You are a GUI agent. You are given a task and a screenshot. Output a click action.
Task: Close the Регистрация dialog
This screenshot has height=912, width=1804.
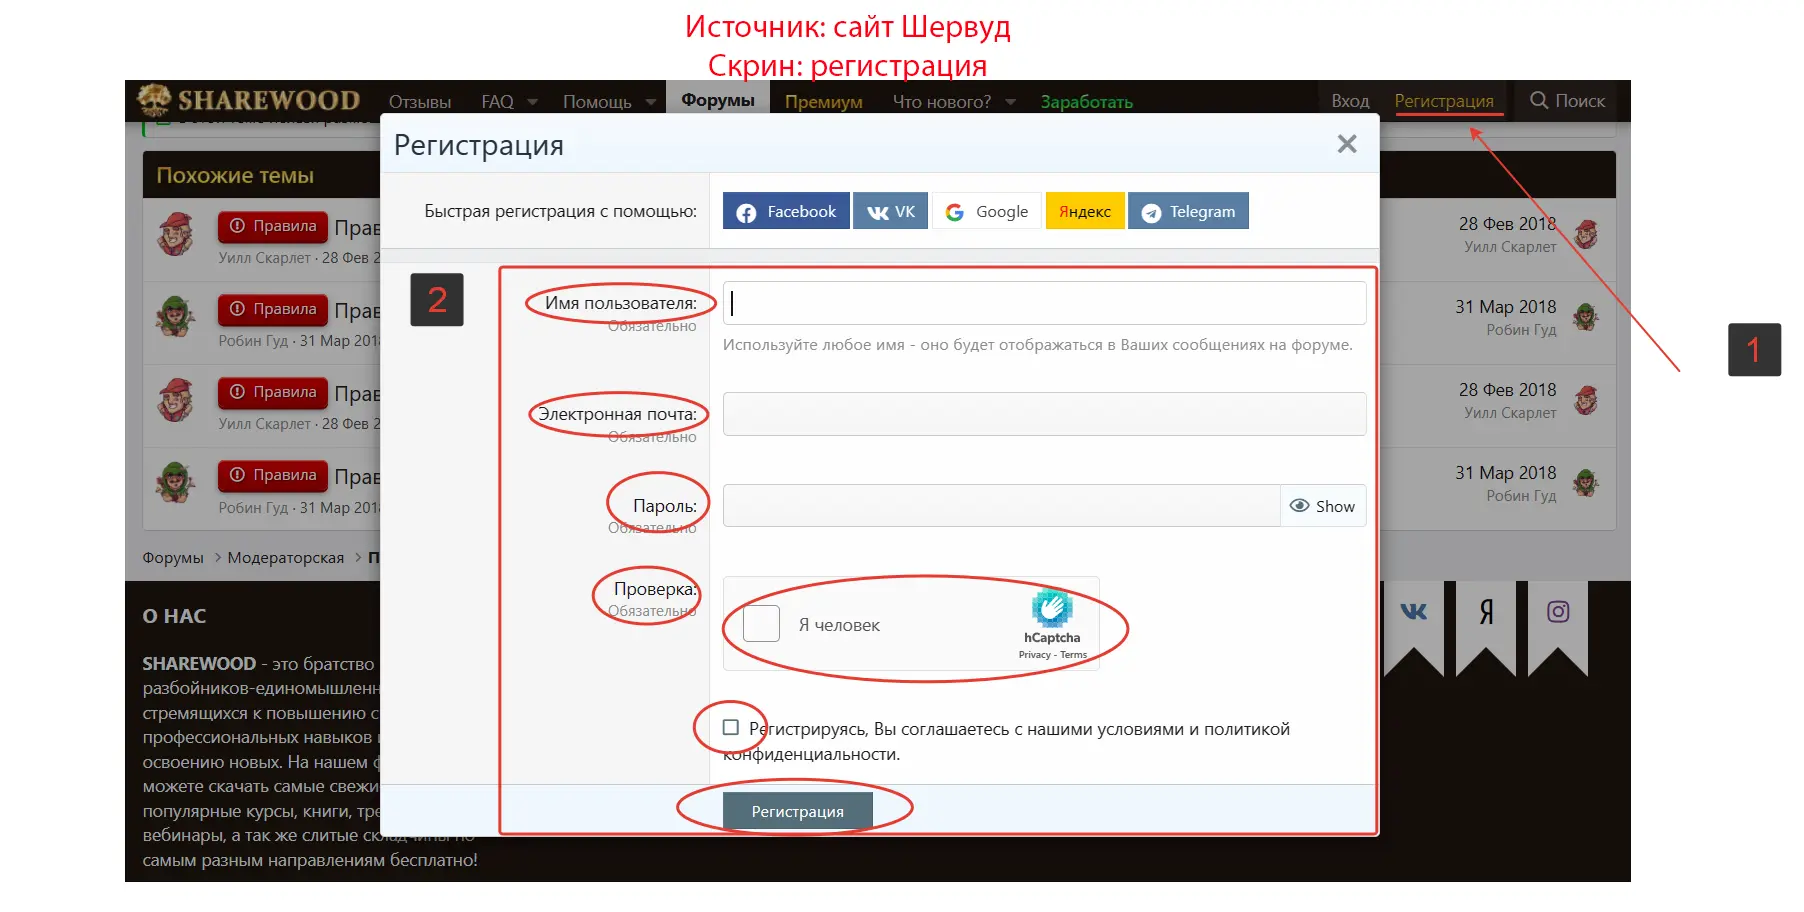(x=1347, y=144)
